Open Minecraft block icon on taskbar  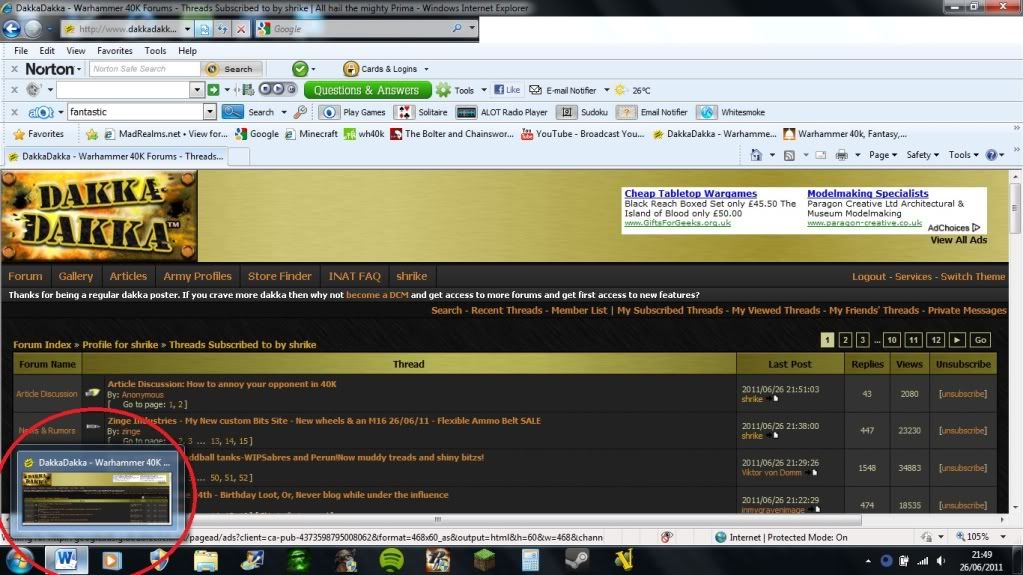(484, 560)
